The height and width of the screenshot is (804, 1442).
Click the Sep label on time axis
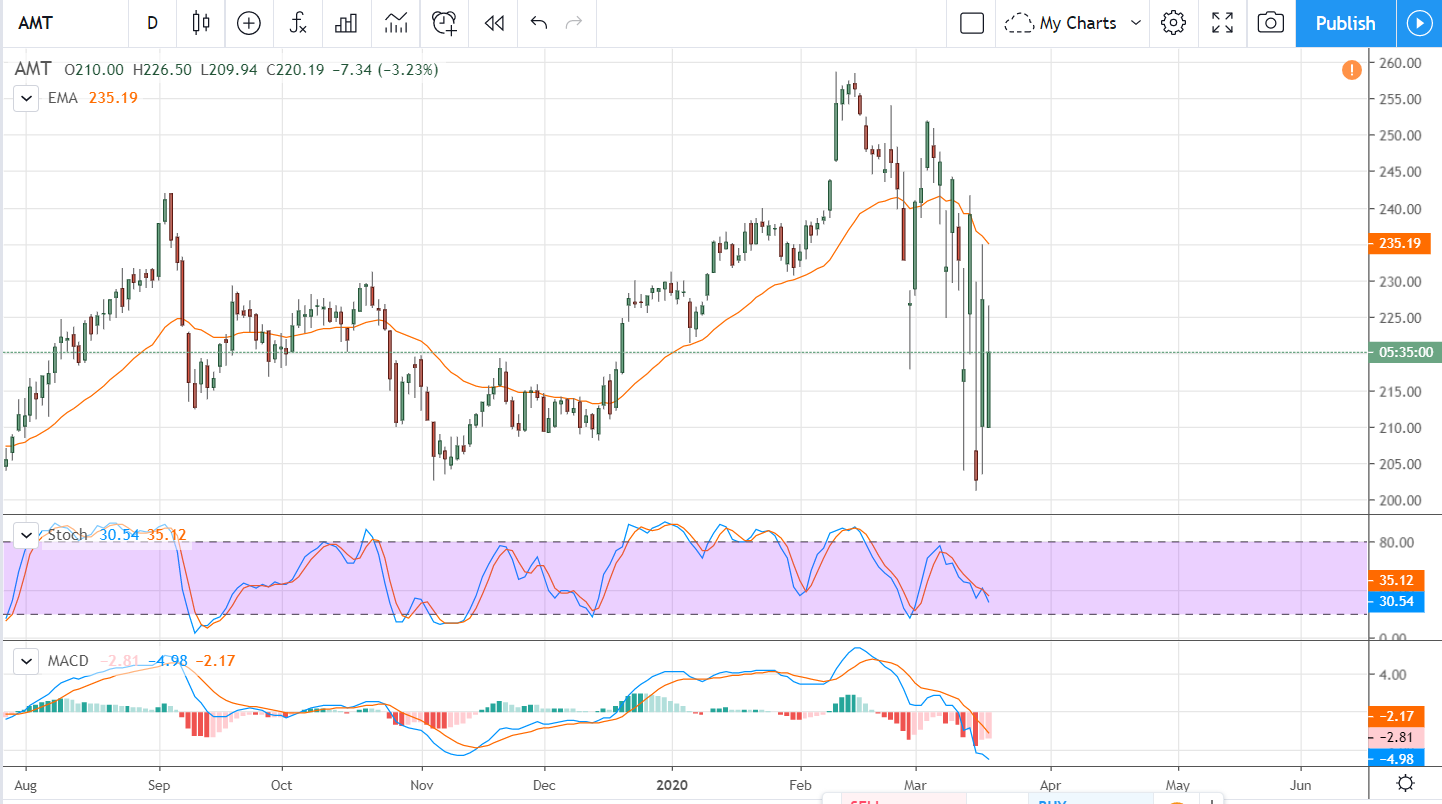click(159, 783)
